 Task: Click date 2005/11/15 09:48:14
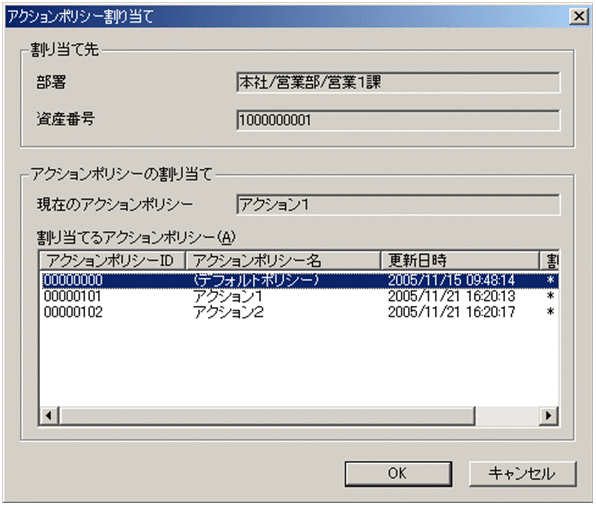tap(451, 280)
